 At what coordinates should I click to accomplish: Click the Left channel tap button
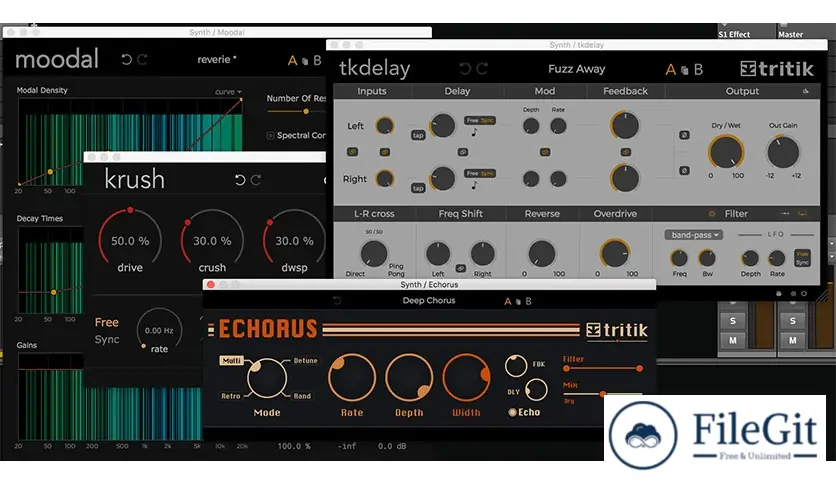pos(417,135)
